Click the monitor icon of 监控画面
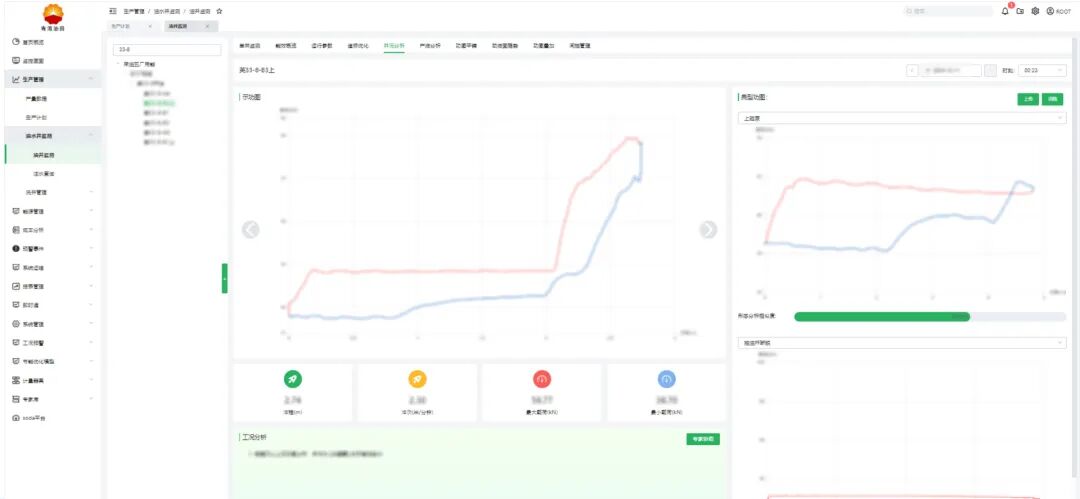The width and height of the screenshot is (1080, 499). (x=16, y=61)
